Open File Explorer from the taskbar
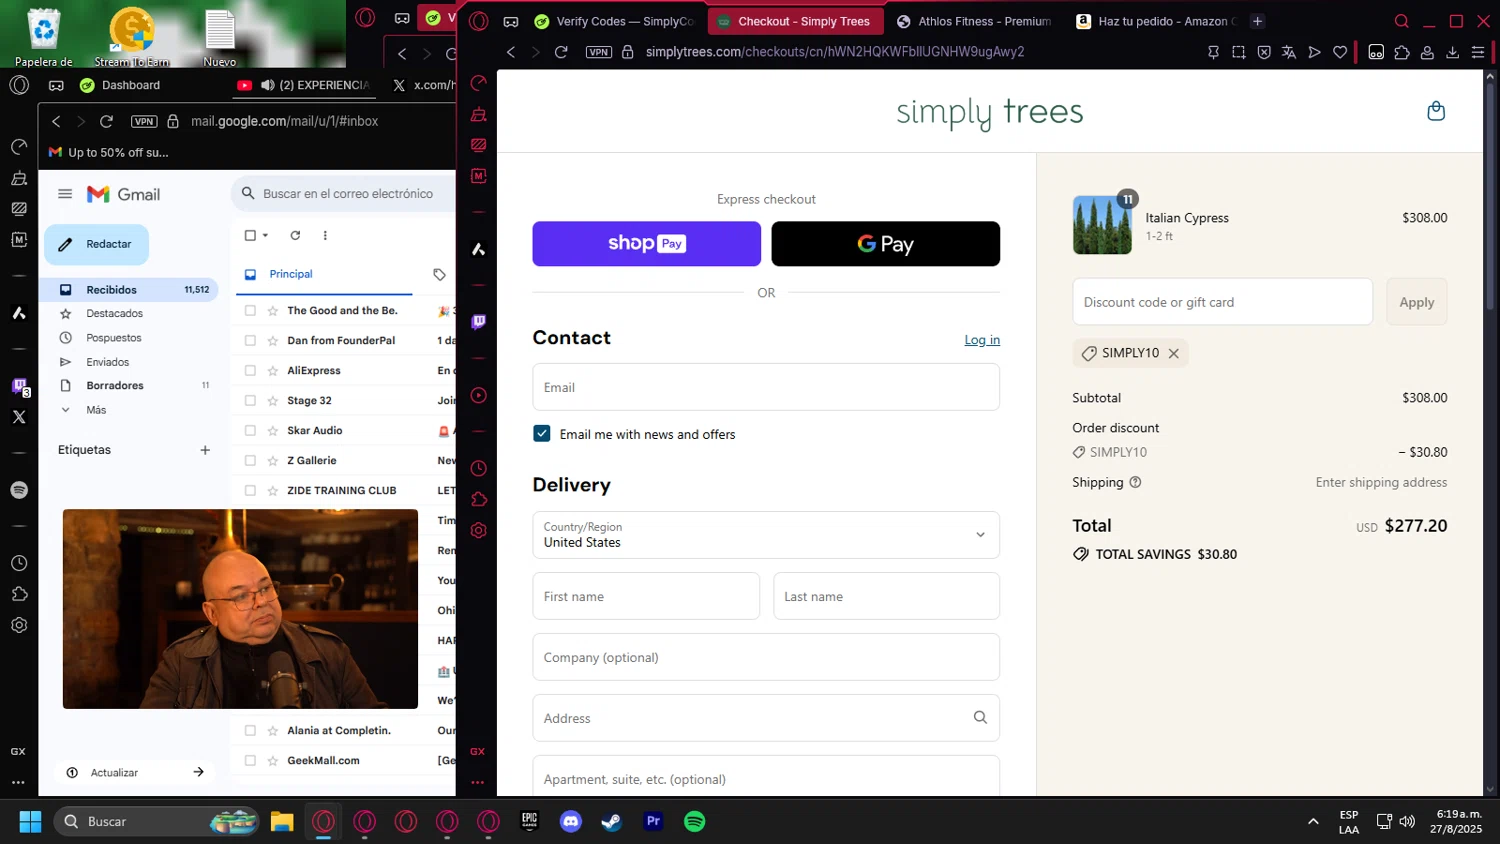The image size is (1500, 844). pos(282,821)
